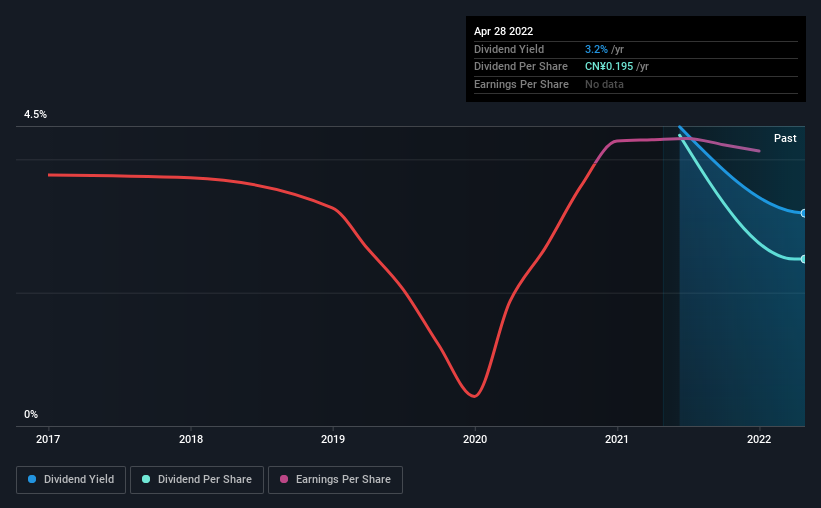Click the 0% y-axis label
Screen dimensions: 821x508
pyautogui.click(x=31, y=414)
